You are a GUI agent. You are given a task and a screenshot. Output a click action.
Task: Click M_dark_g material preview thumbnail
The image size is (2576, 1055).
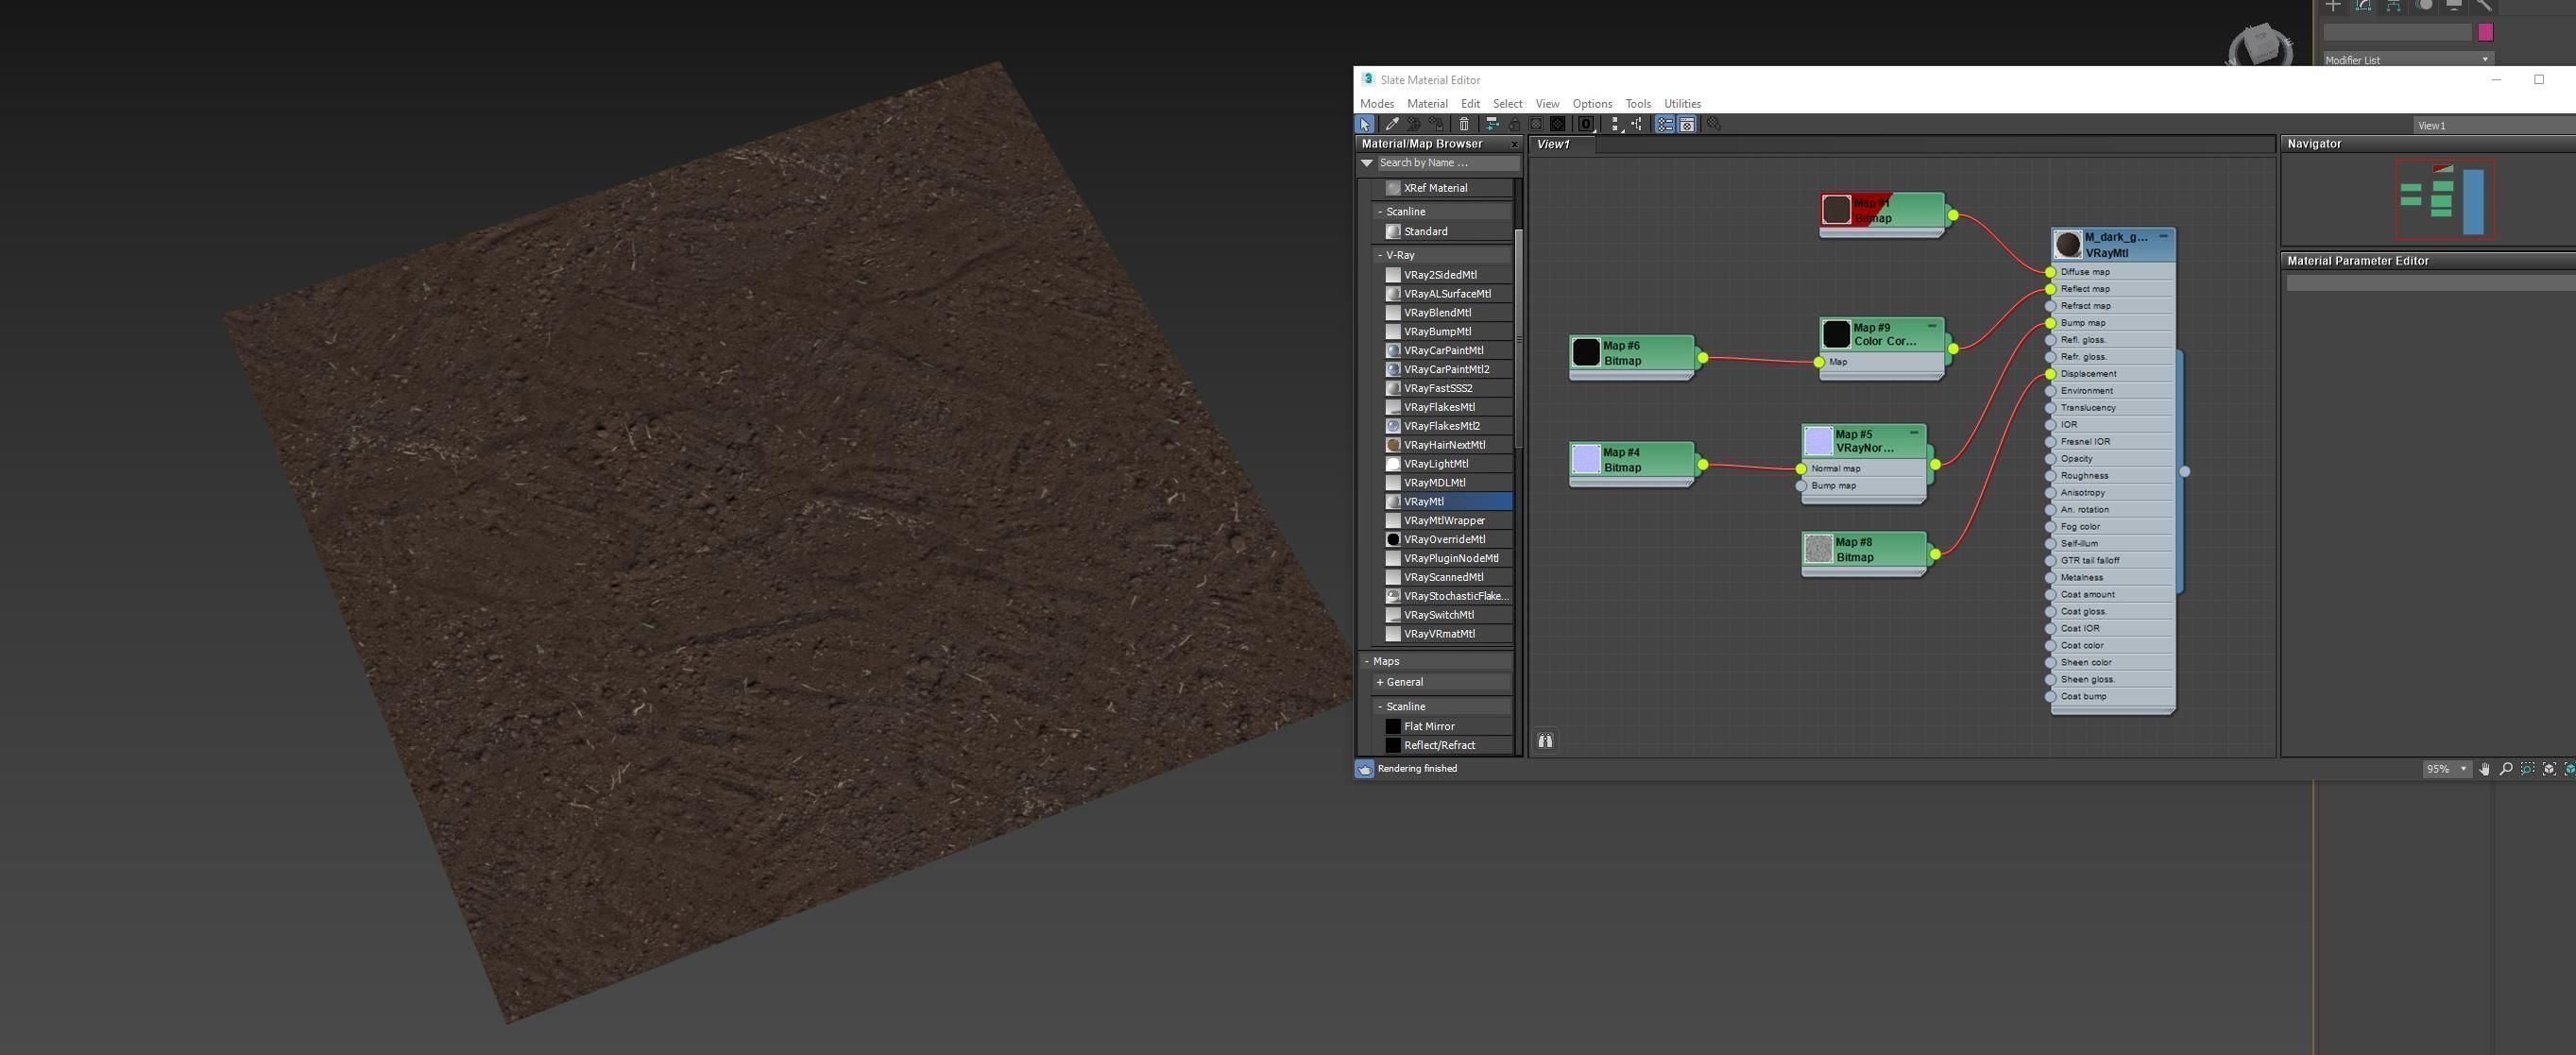(2068, 245)
